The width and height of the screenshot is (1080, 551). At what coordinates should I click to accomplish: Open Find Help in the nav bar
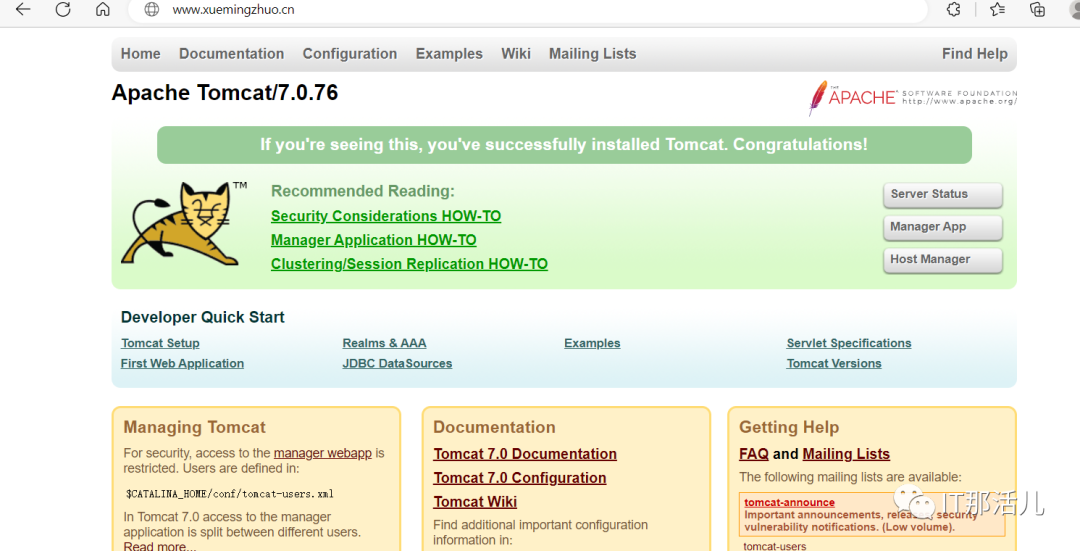click(975, 54)
